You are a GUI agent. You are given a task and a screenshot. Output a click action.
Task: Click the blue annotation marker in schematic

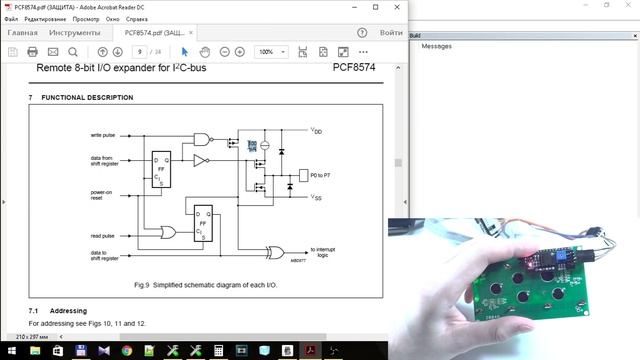click(x=252, y=146)
